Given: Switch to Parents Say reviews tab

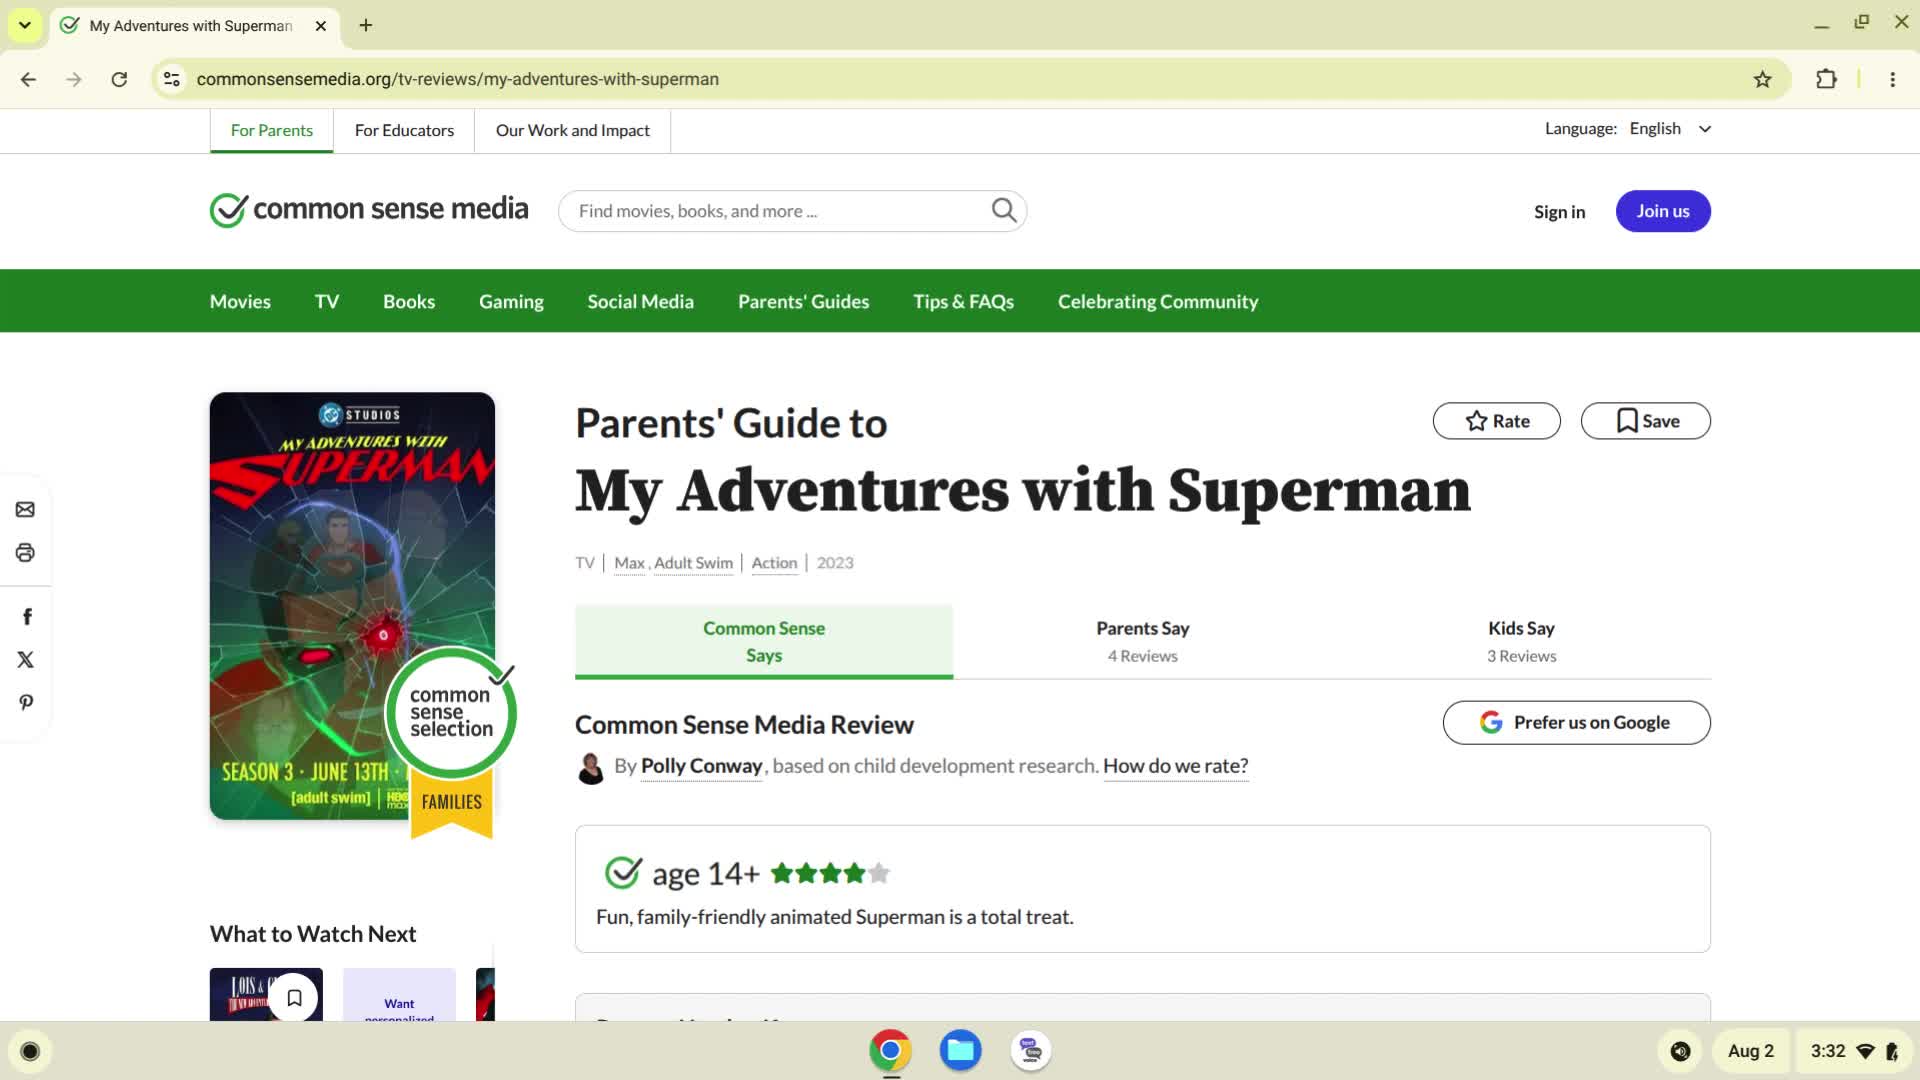Looking at the screenshot, I should [1142, 641].
